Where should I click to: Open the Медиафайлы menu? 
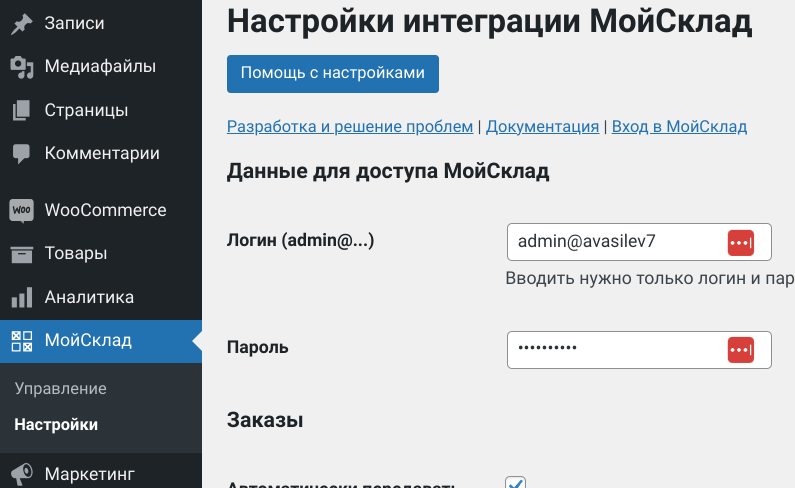(101, 66)
